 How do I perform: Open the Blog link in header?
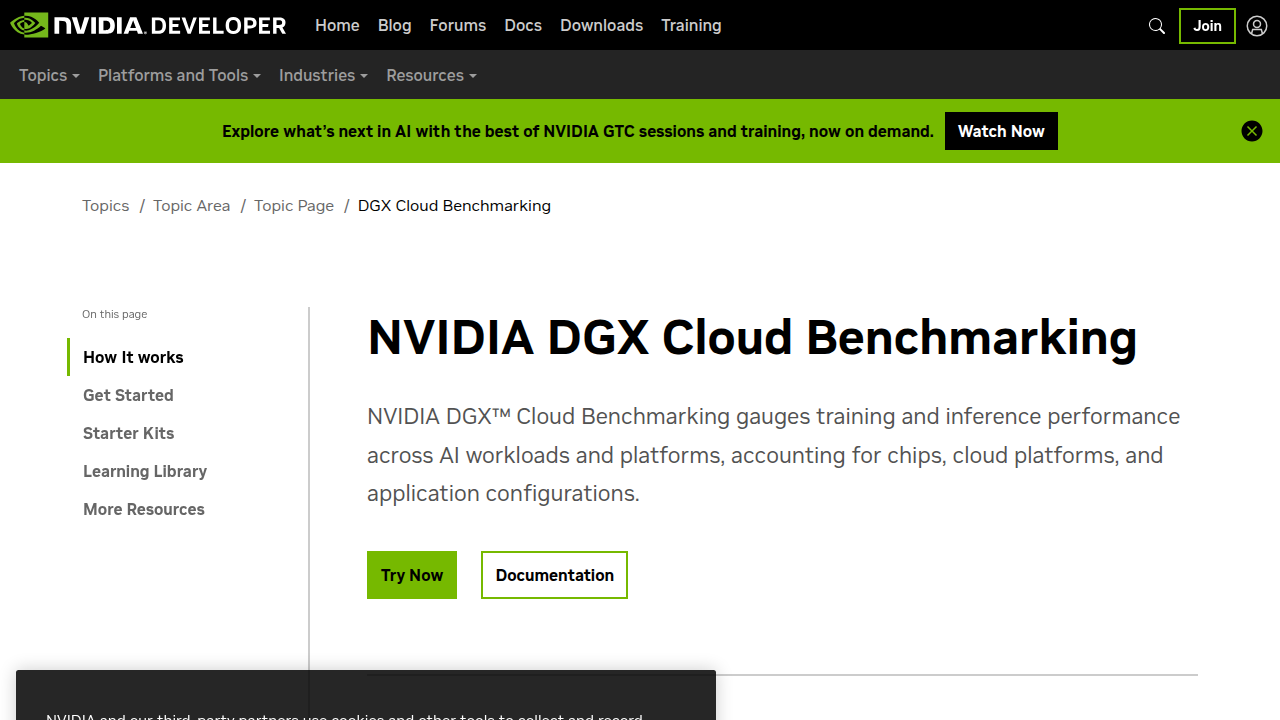pos(395,25)
